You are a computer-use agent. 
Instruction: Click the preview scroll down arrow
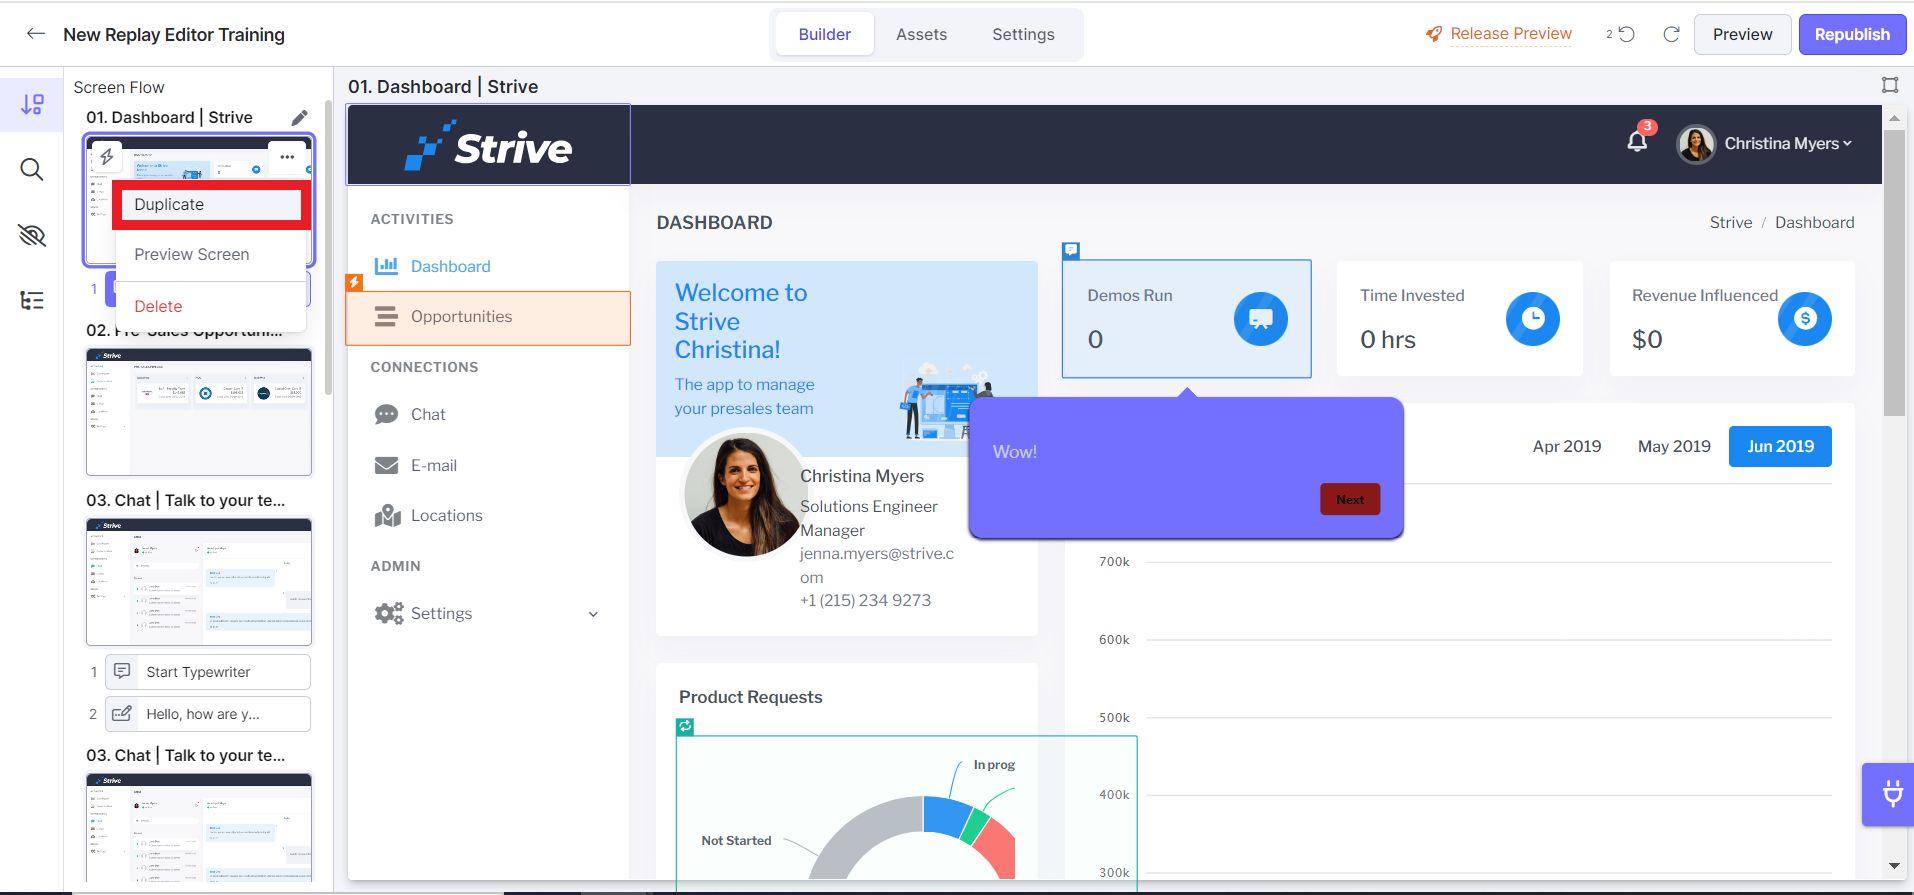tap(1894, 866)
